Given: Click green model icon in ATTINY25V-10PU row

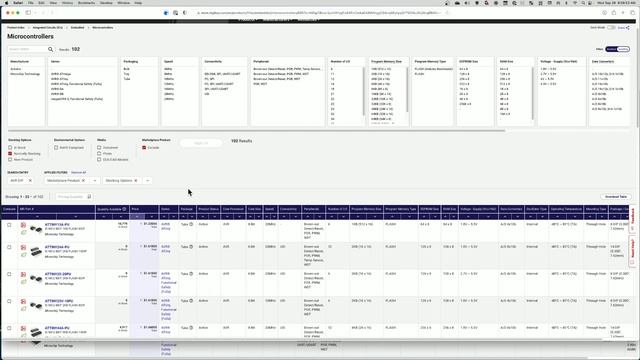Looking at the screenshot, I should tap(24, 309).
